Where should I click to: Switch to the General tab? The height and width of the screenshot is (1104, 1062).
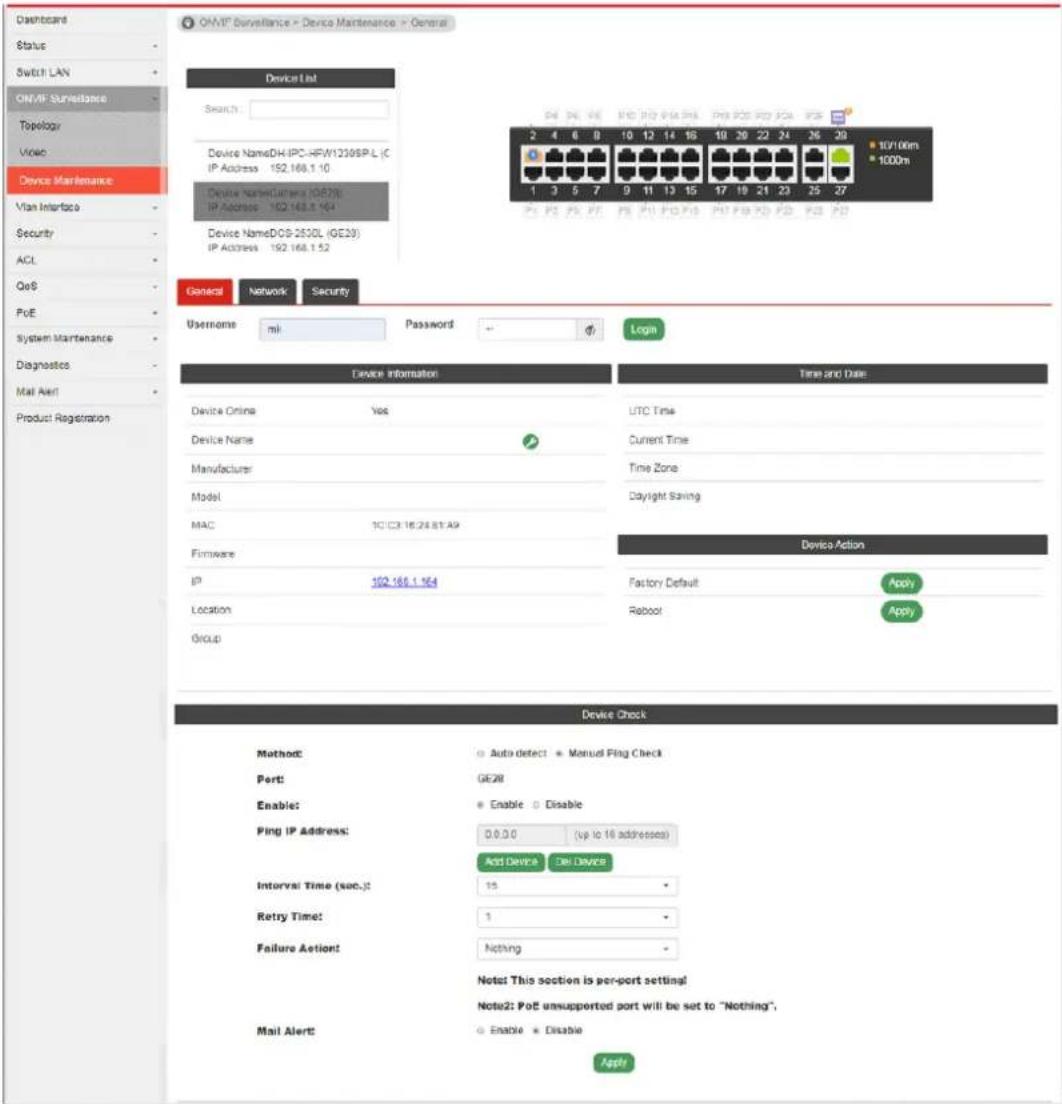[x=205, y=291]
